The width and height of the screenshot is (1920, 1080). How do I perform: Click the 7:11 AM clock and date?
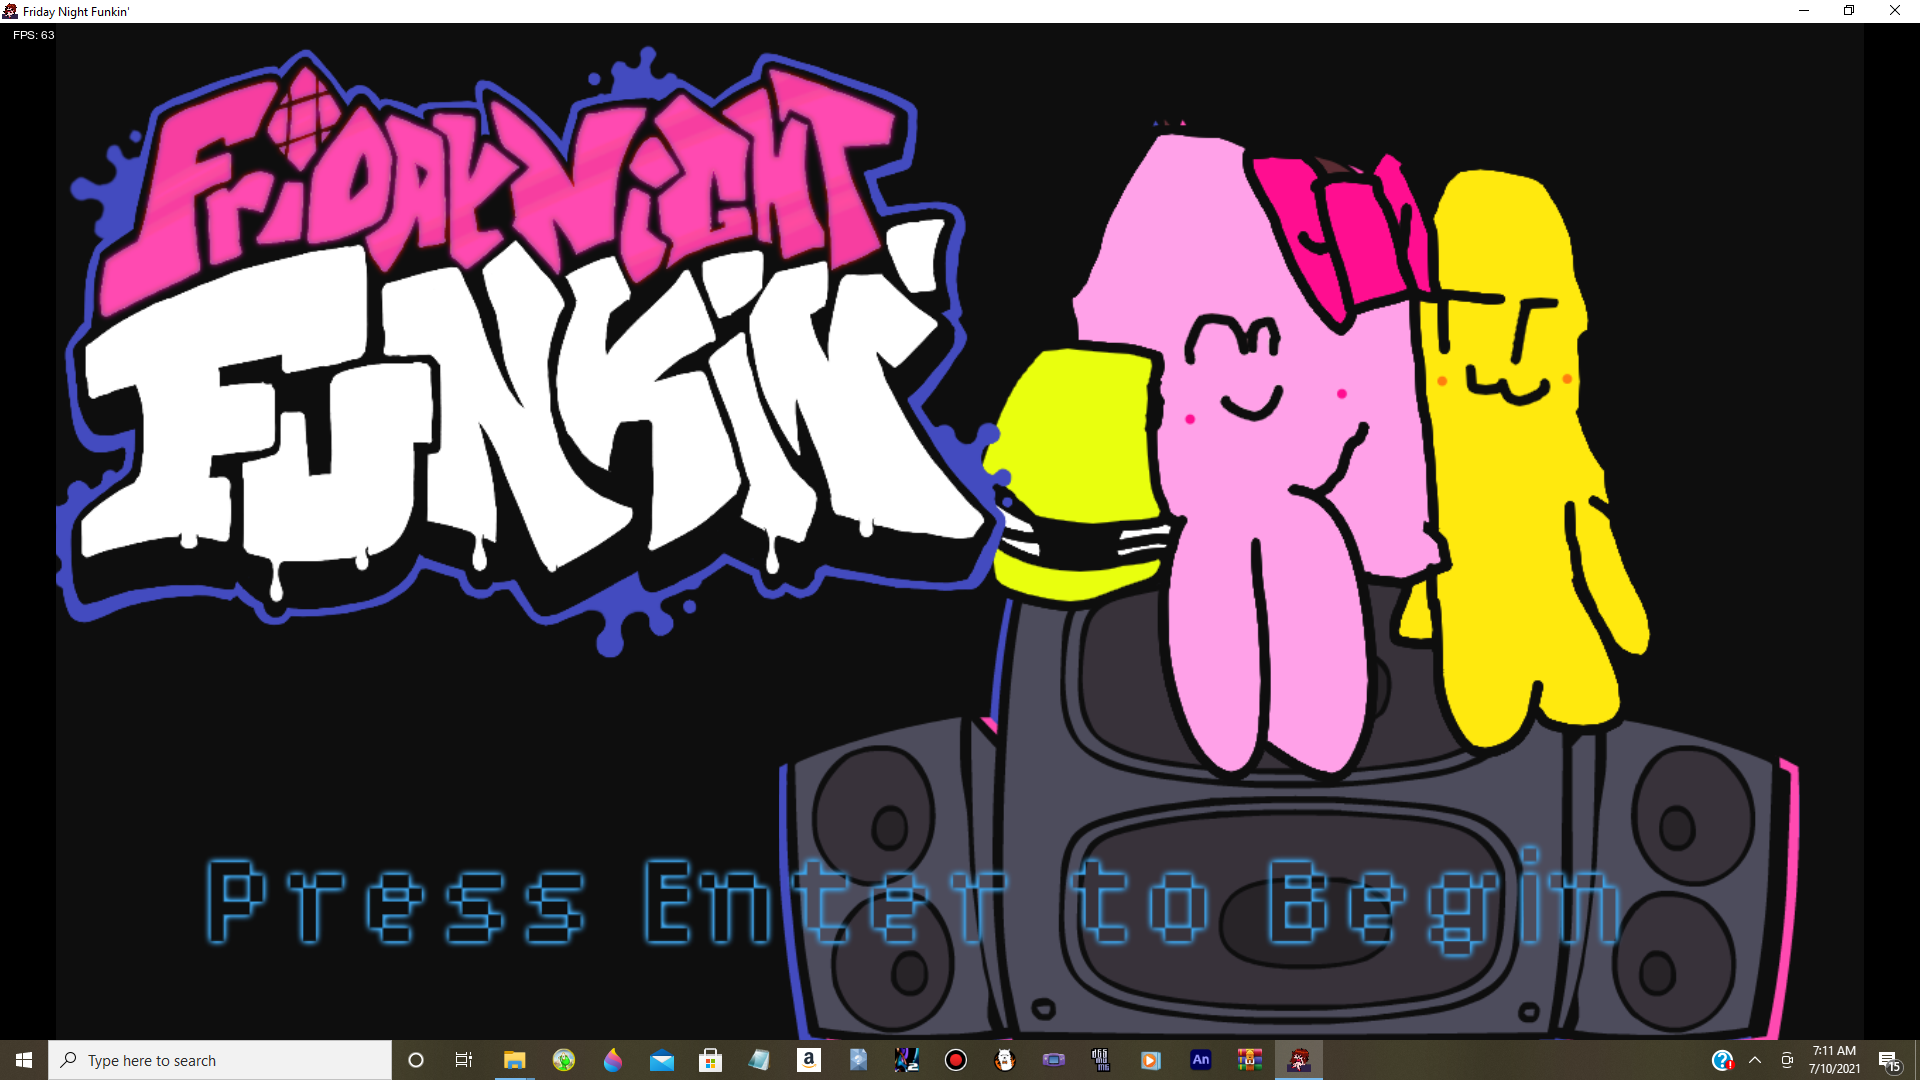(x=1834, y=1060)
